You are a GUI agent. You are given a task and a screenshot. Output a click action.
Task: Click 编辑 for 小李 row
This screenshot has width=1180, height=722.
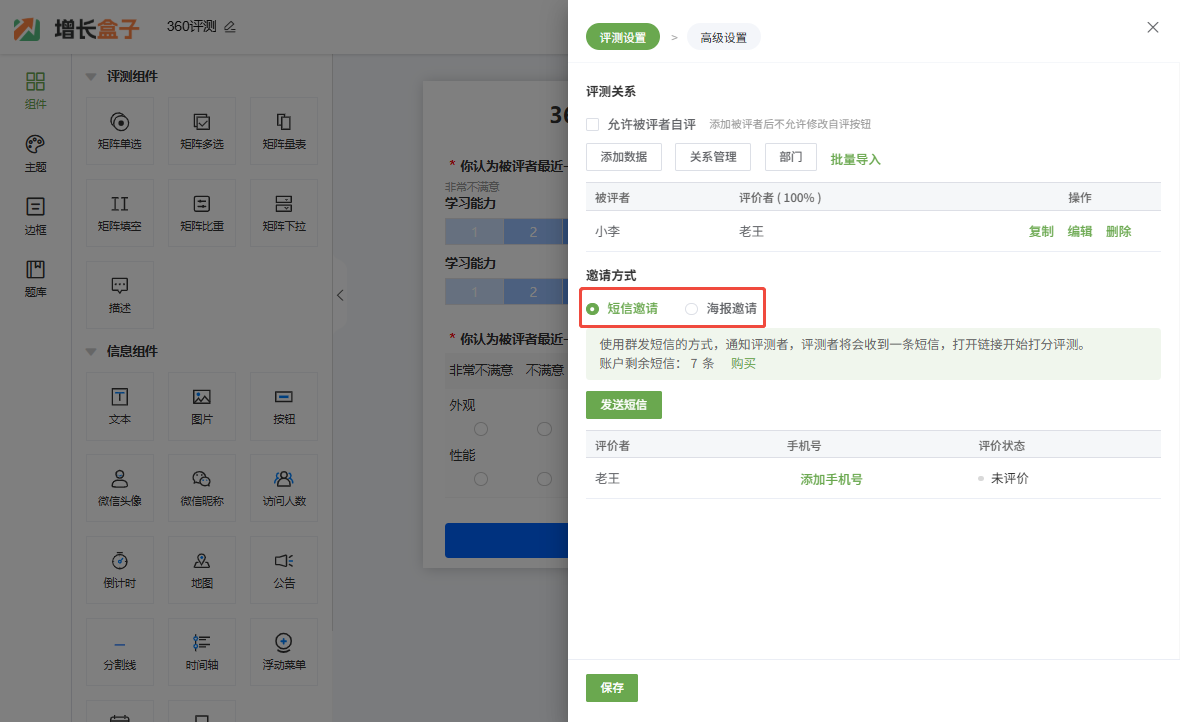tap(1079, 231)
